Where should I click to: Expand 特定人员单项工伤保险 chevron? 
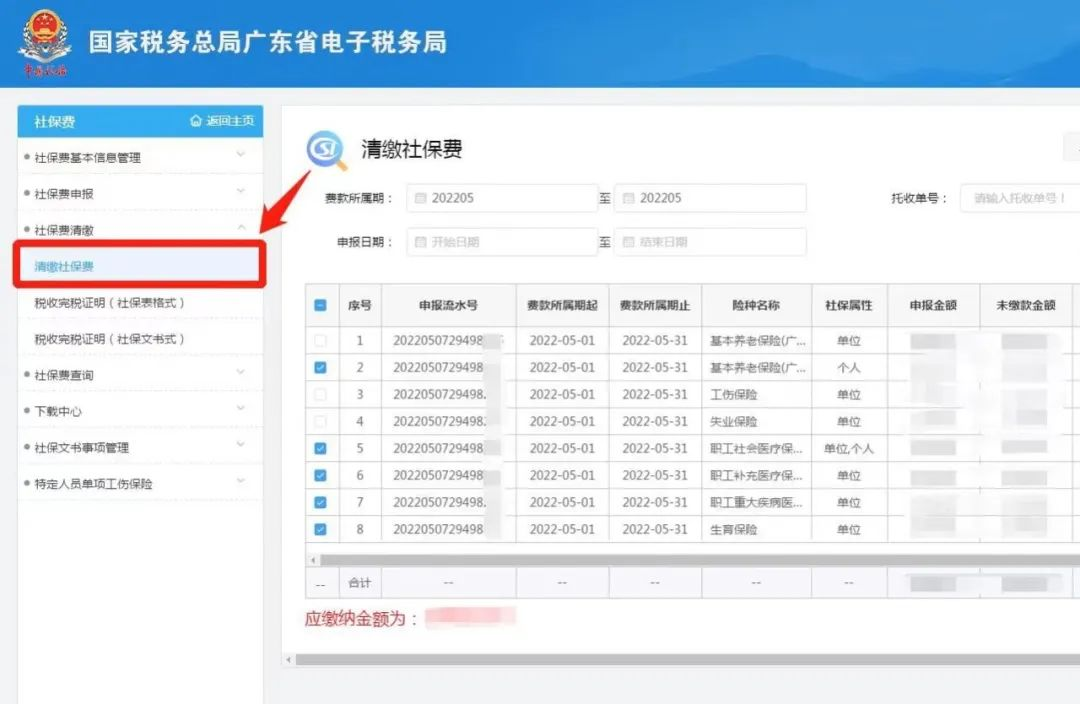(241, 481)
